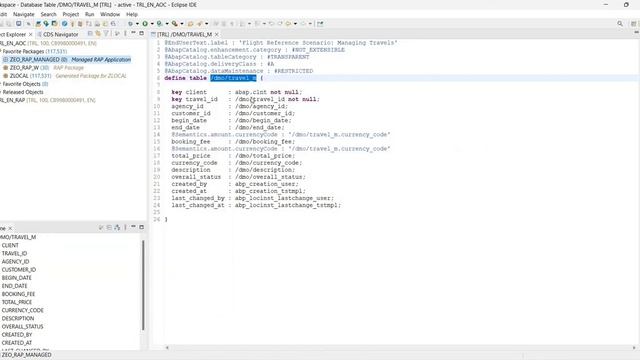Open the dropdown arrow next to Debug

tap(137, 24)
